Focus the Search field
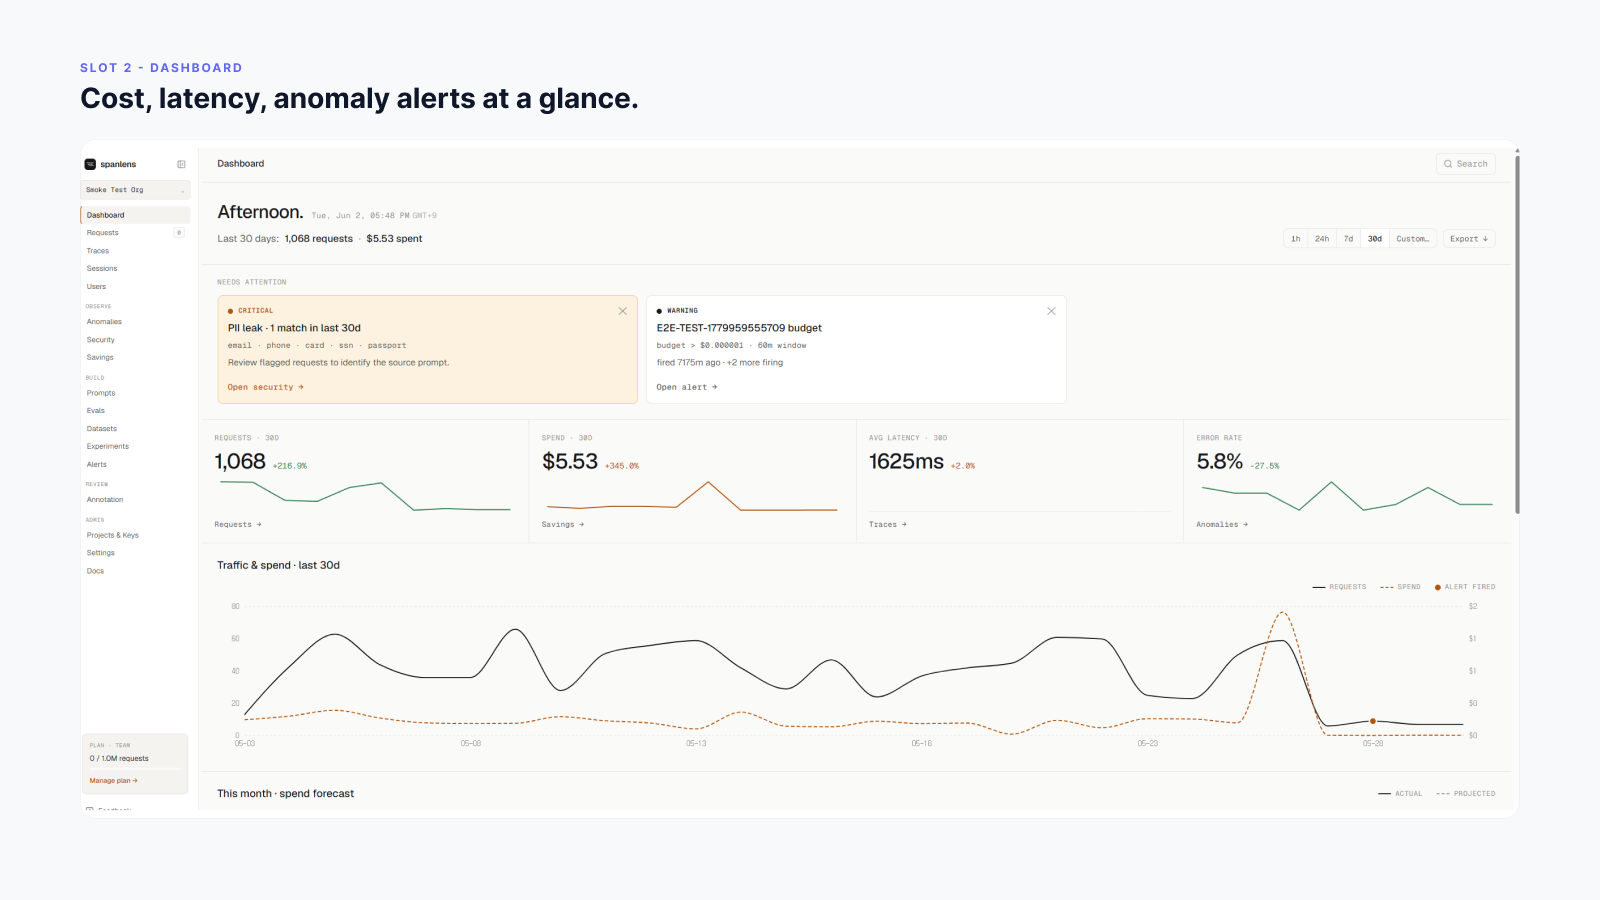1600x900 pixels. 1466,164
